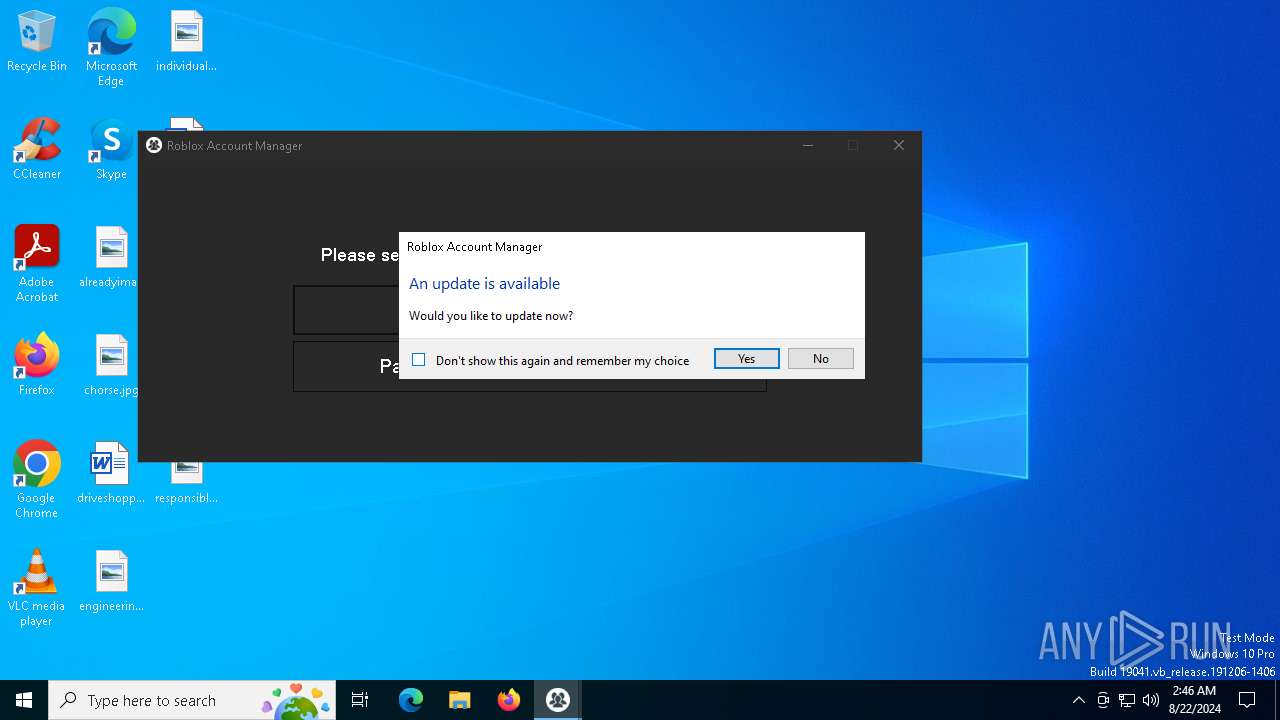Click Yes to update now
This screenshot has height=720, width=1280.
point(746,359)
